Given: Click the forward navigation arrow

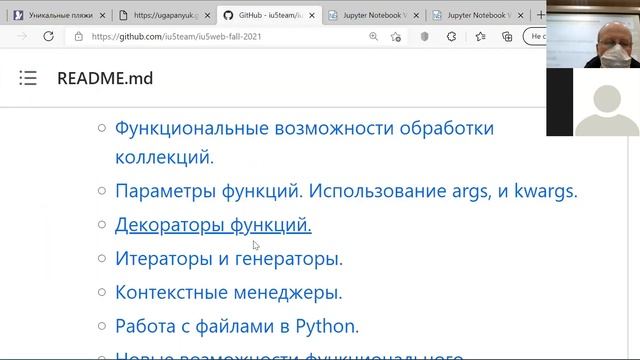Looking at the screenshot, I should tap(22, 36).
